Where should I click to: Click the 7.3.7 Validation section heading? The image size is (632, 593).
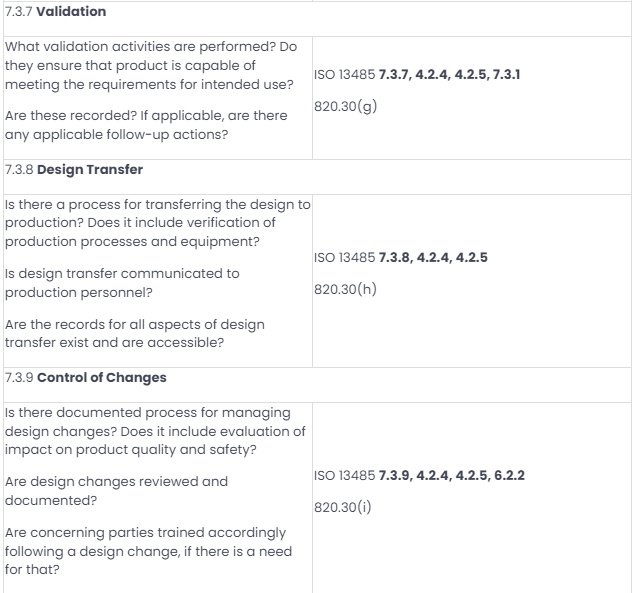(56, 12)
